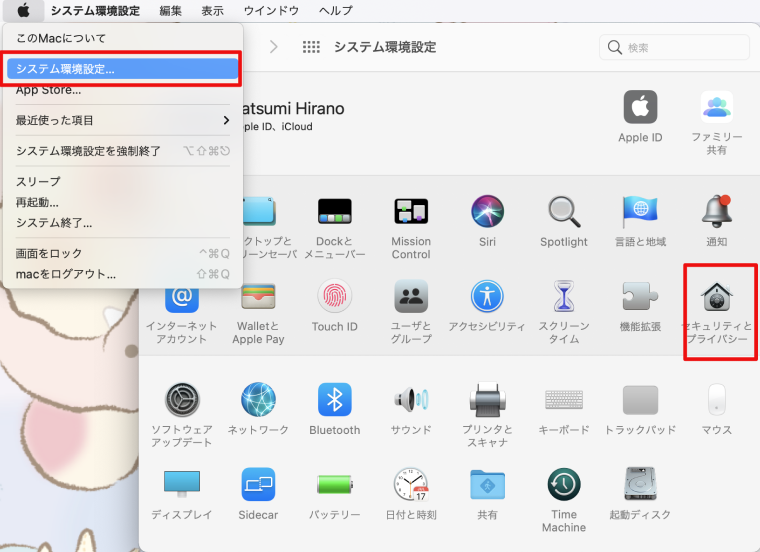Screen dimensions: 760x552
Task: Open the ウインドウ menu
Action: point(271,10)
